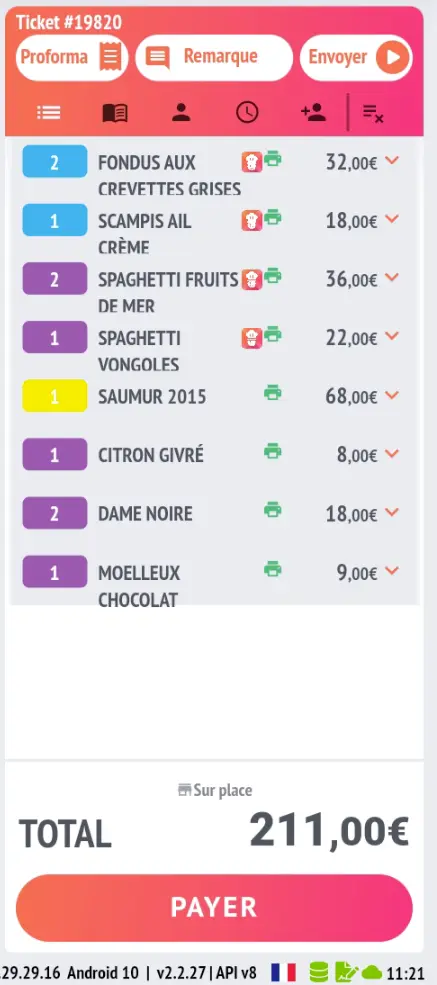437x985 pixels.
Task: Expand the Fondus aux Crevettes Grises line
Action: point(392,161)
